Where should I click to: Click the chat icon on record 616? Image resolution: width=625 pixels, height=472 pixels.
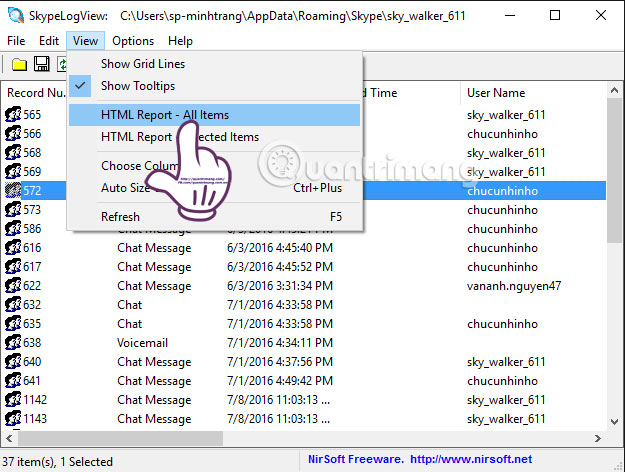coord(13,248)
